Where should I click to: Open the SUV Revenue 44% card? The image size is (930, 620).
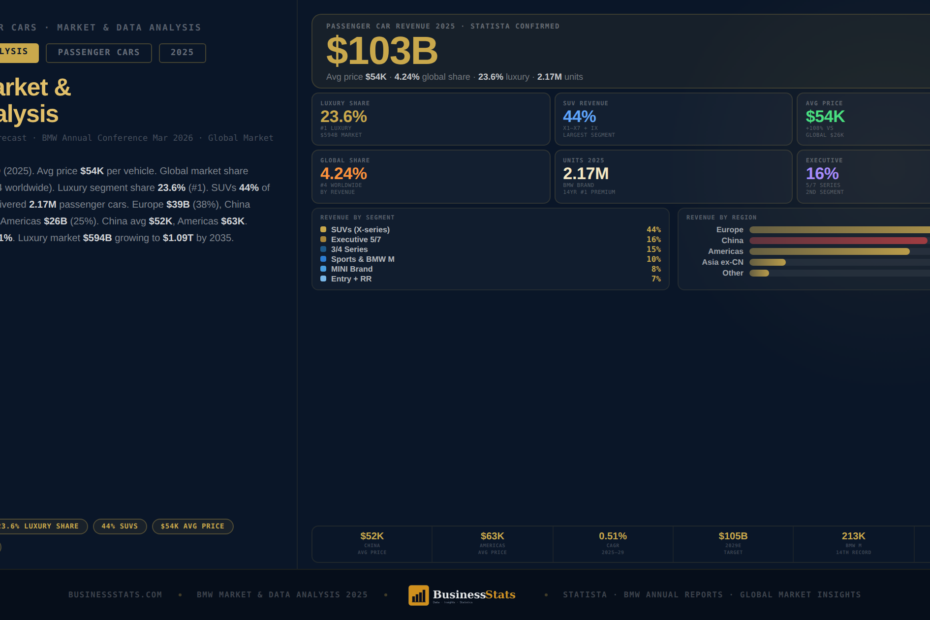[x=673, y=119]
